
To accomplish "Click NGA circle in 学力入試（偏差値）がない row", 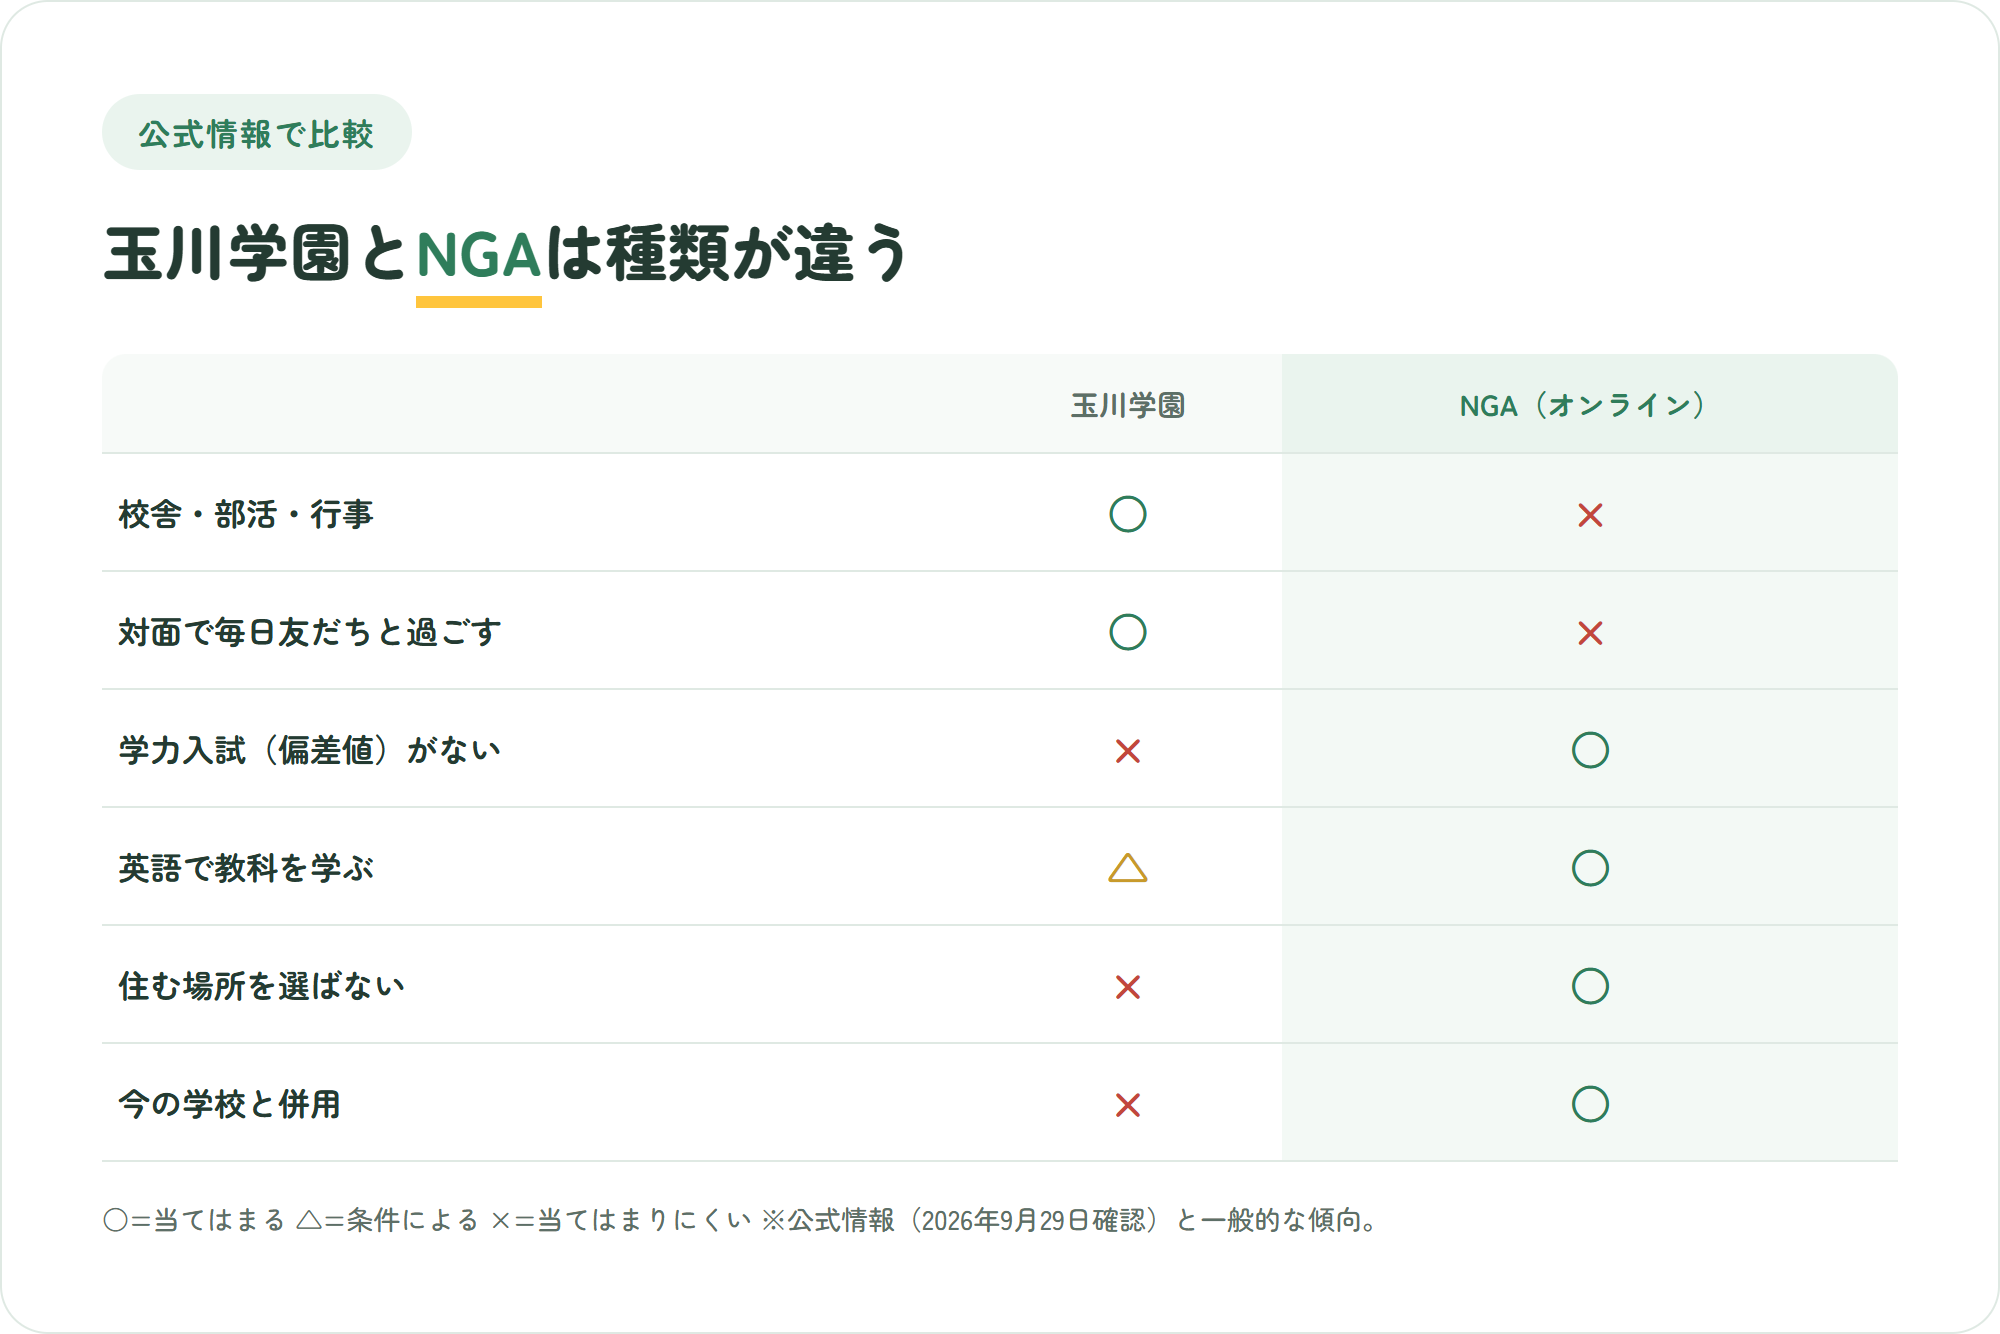I will tap(1590, 750).
